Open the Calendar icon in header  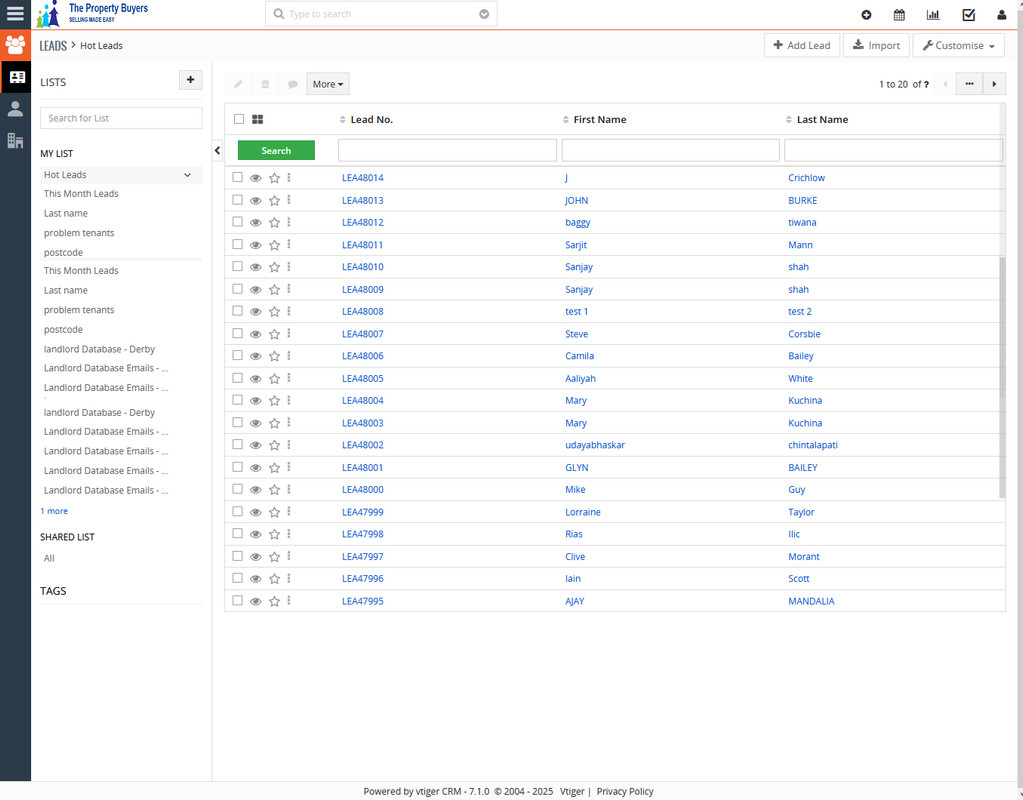tap(899, 15)
